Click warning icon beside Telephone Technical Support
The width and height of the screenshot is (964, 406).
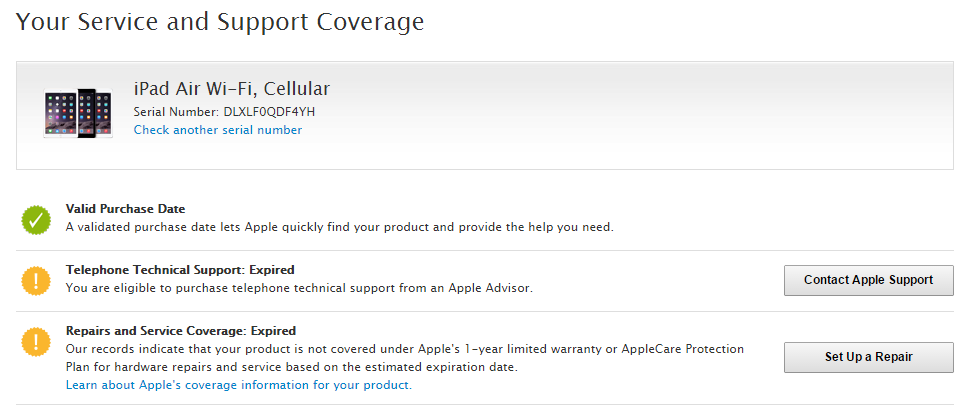point(36,281)
